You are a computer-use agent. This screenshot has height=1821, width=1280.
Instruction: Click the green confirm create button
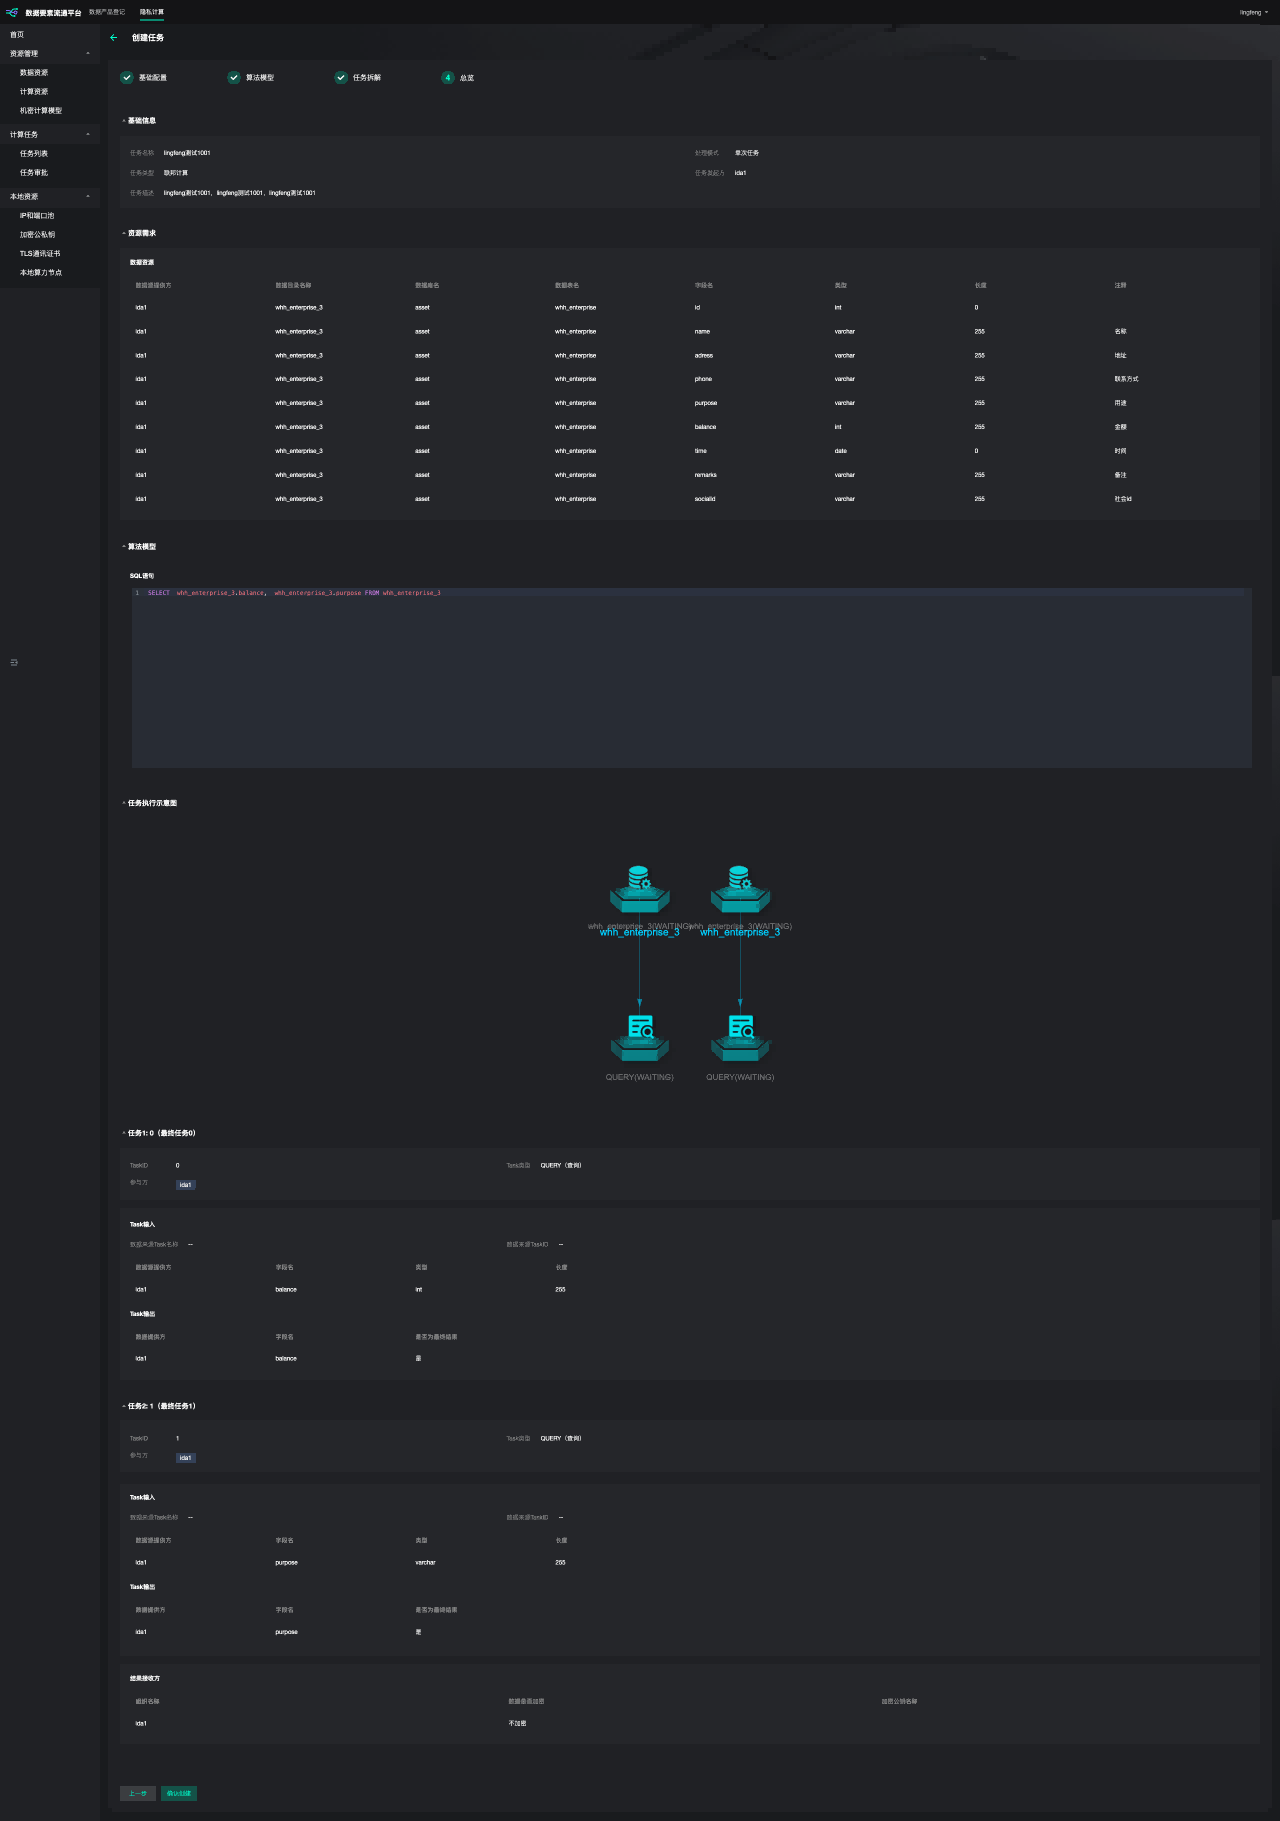[179, 1793]
